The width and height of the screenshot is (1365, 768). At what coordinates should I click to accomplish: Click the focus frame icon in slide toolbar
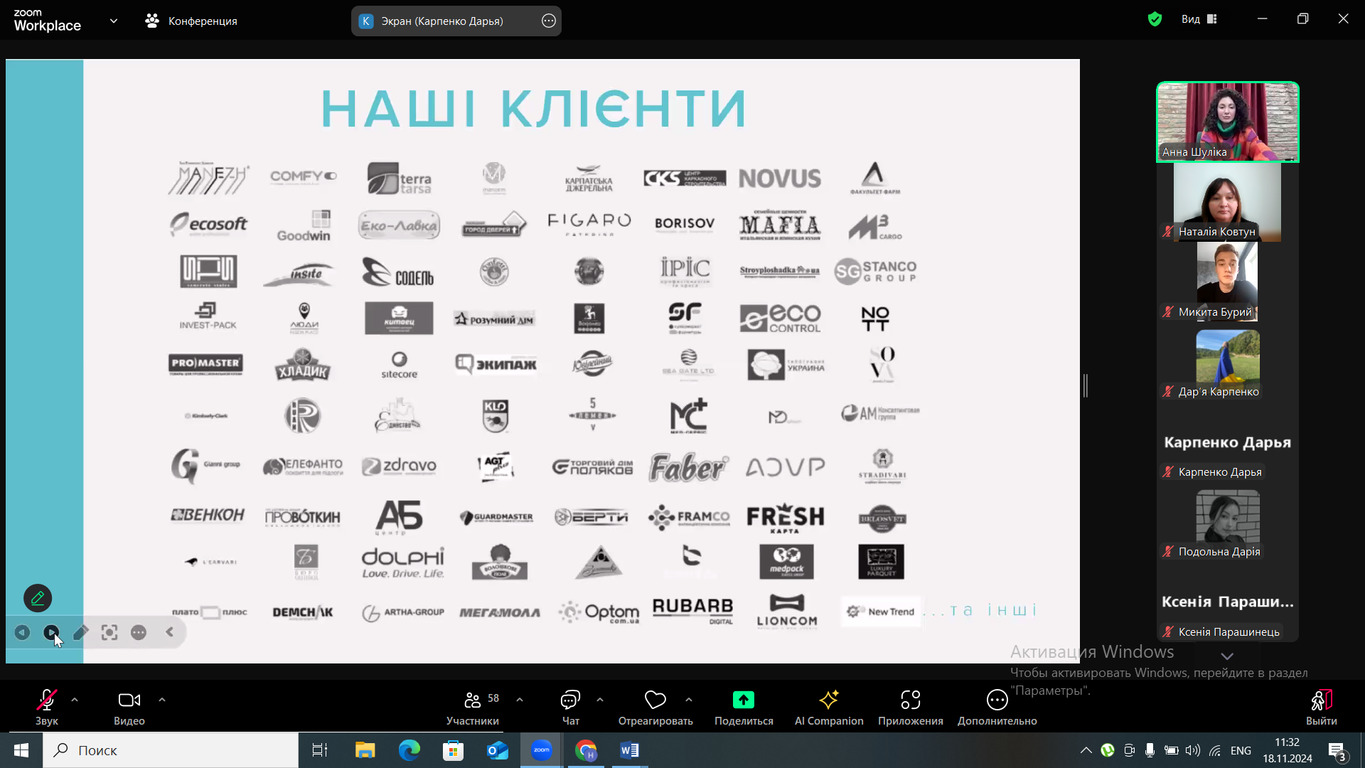110,632
